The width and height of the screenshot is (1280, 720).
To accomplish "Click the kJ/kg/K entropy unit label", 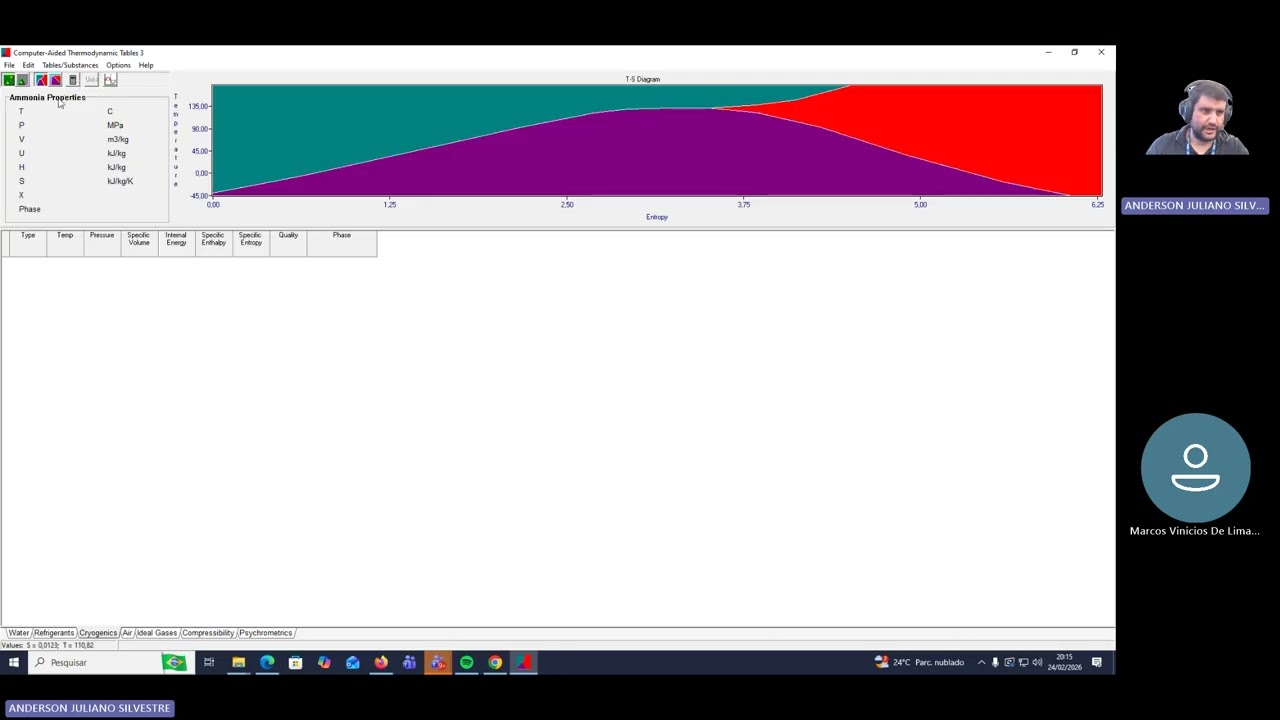I will coord(120,181).
